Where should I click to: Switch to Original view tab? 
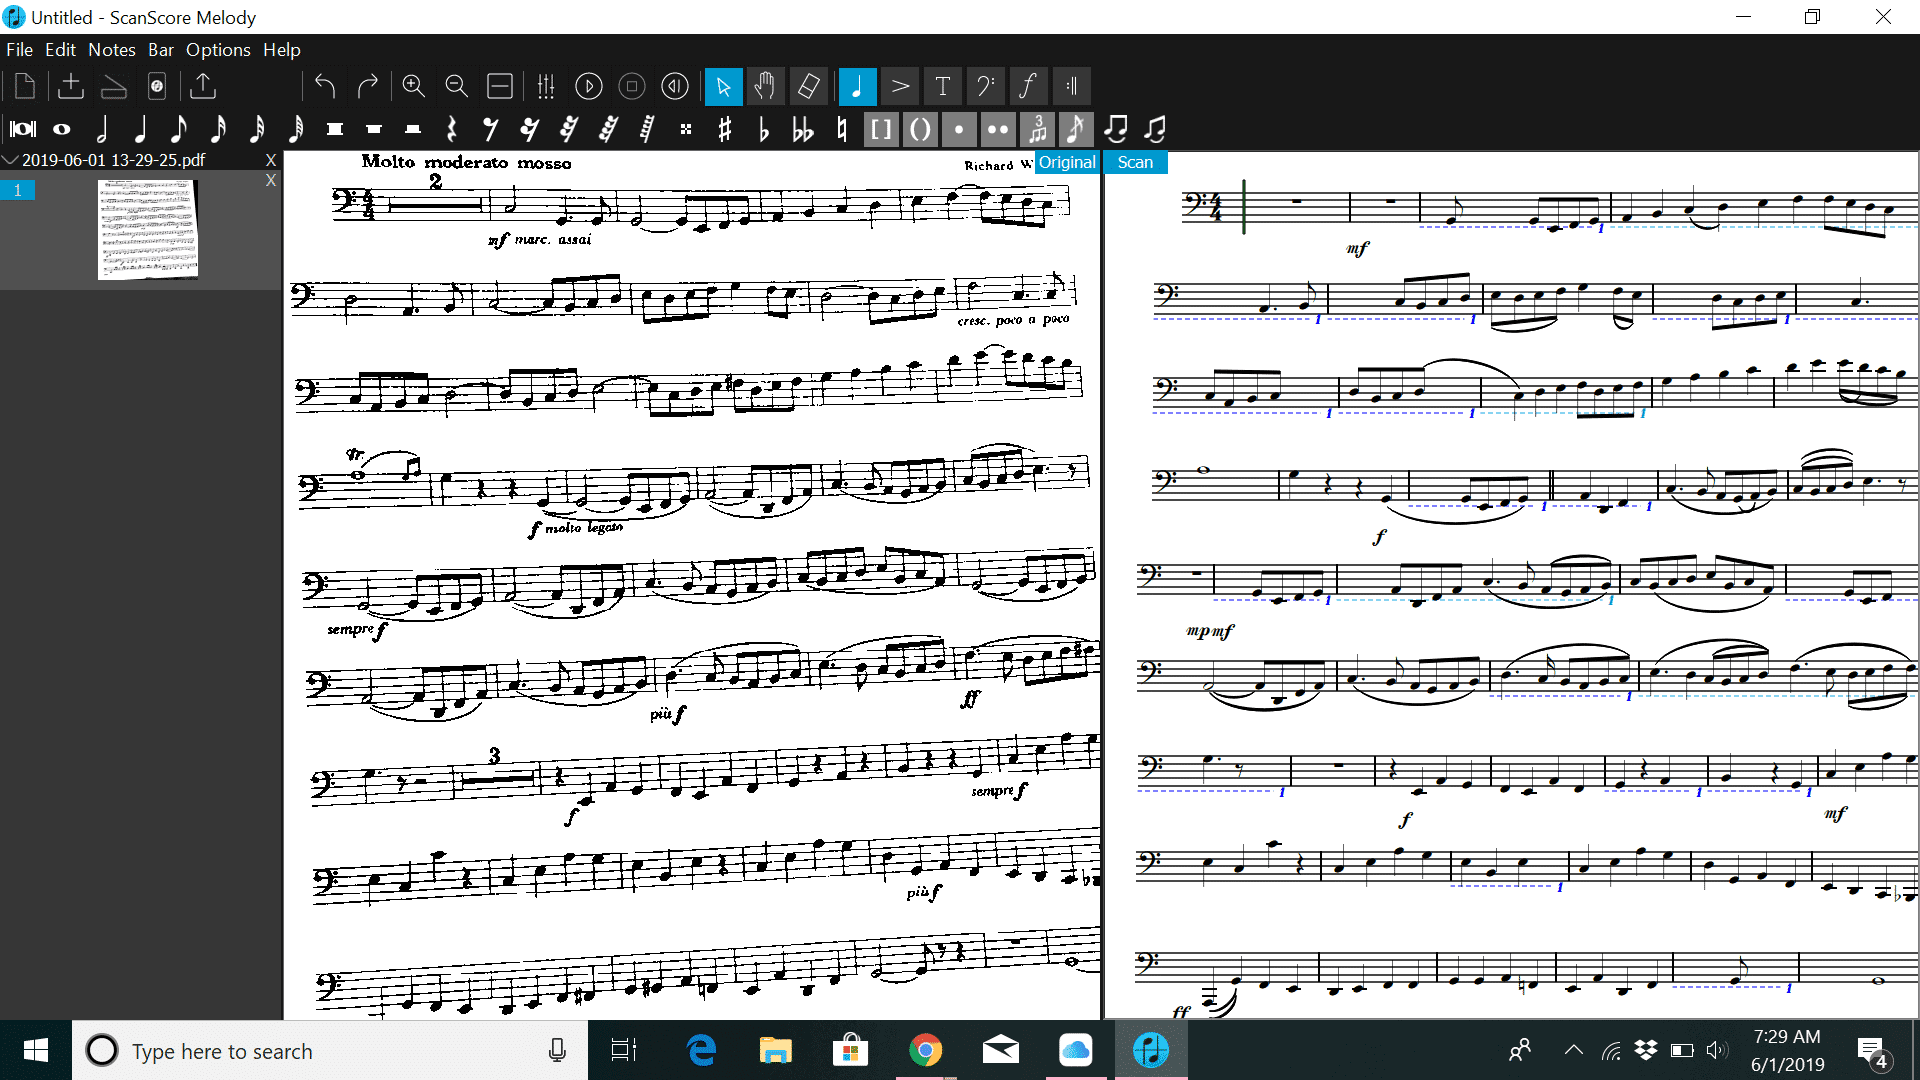(1065, 161)
